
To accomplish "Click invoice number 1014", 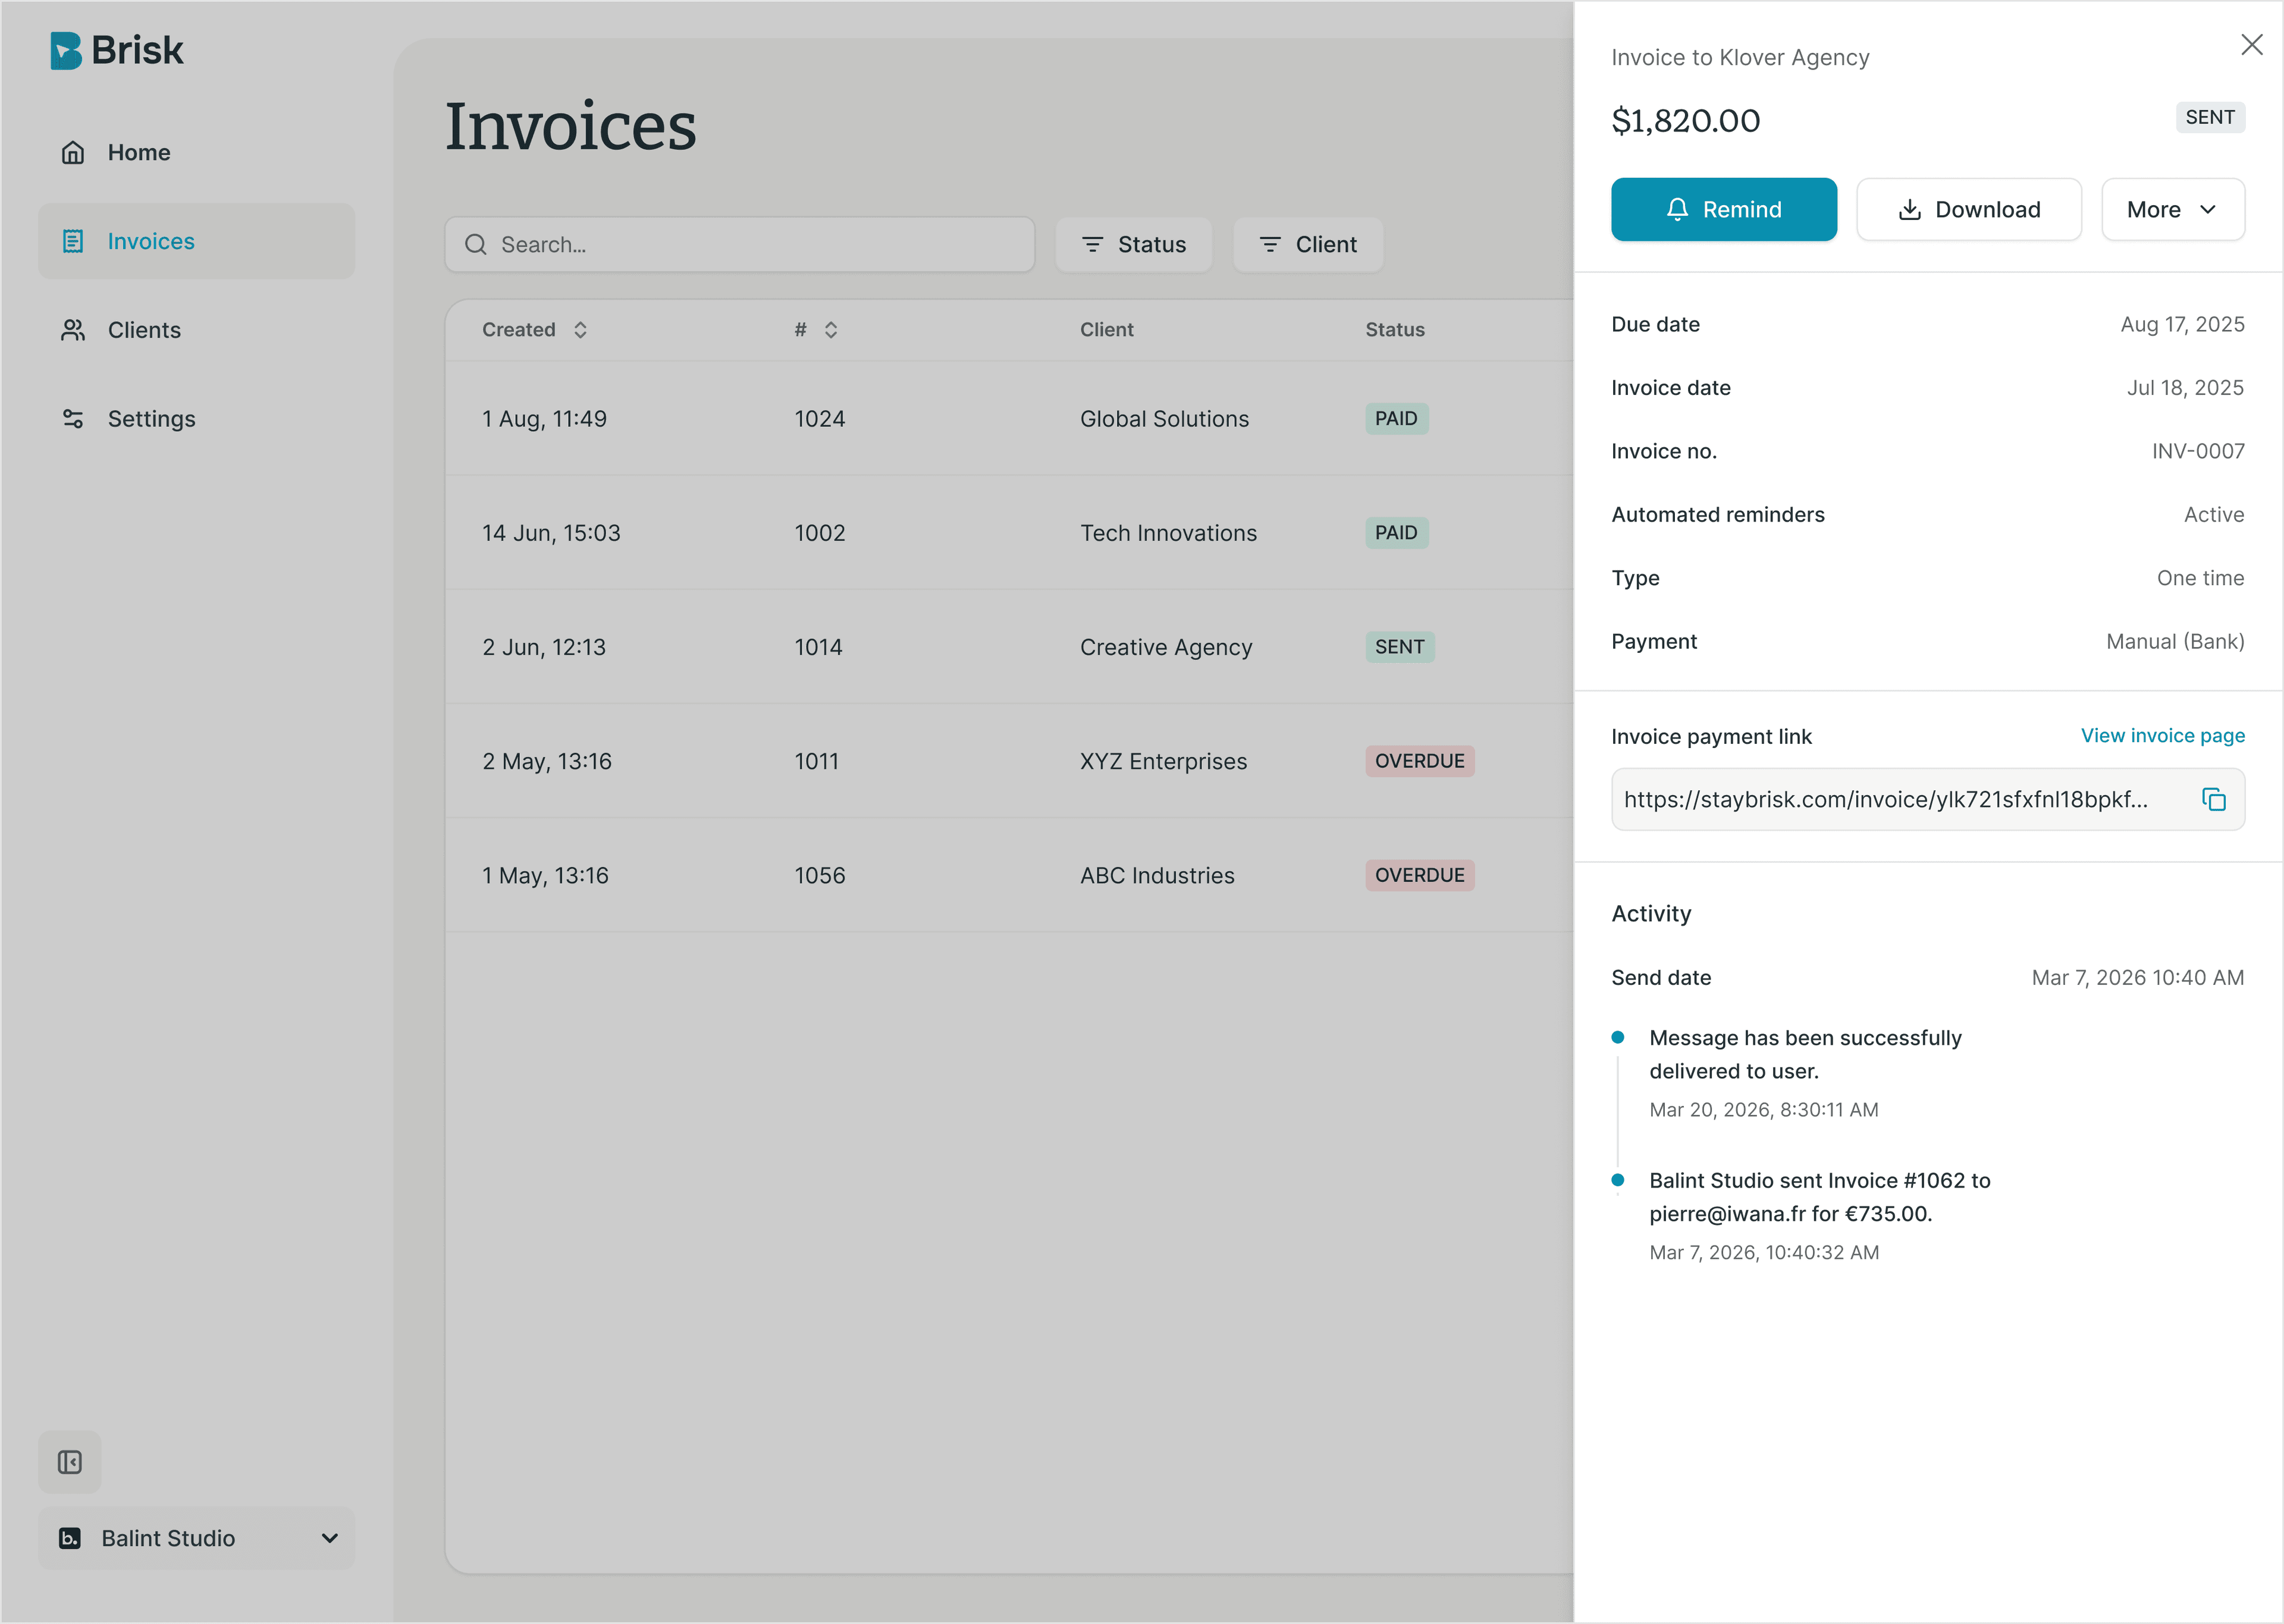I will tap(819, 647).
